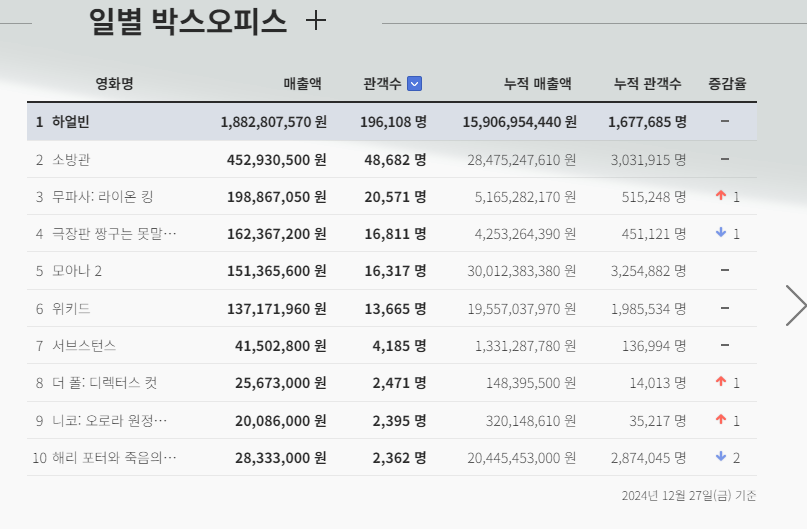Viewport: 807px width, 529px height.
Task: Open movie 더 폴: 디렉터스 컷
Action: (x=104, y=383)
